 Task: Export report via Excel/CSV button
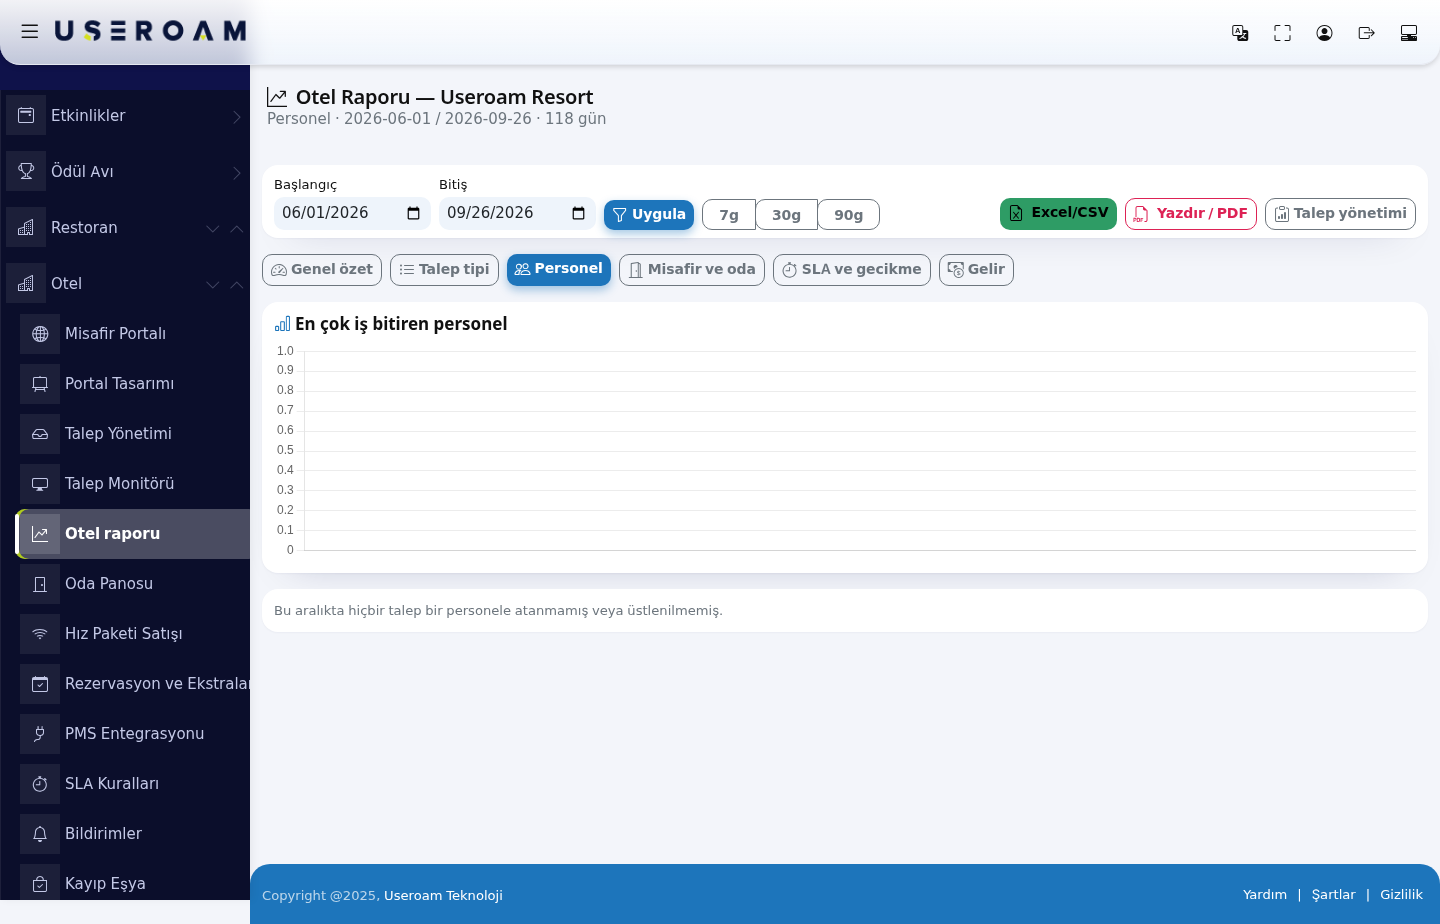coord(1058,214)
